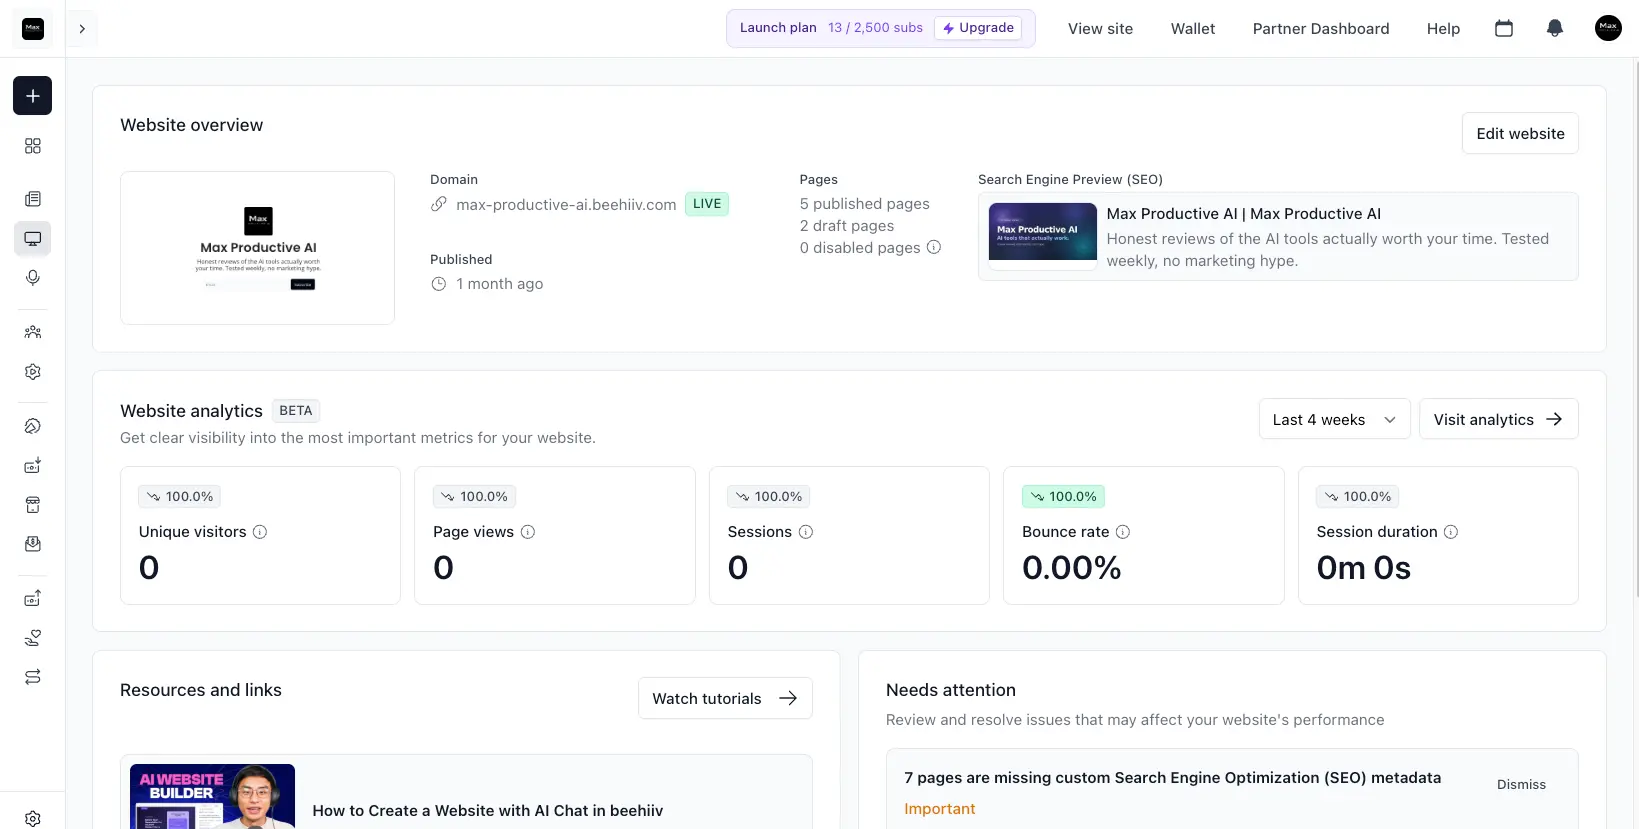Click info icon beside Unique visitors
Screen dimensions: 1639x829
coord(260,532)
